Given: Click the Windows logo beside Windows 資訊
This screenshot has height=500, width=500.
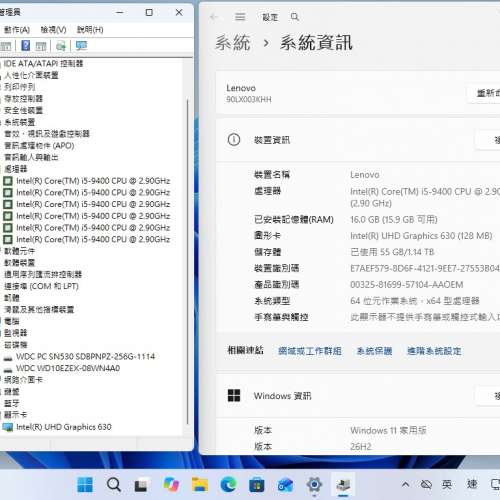Looking at the screenshot, I should [234, 395].
